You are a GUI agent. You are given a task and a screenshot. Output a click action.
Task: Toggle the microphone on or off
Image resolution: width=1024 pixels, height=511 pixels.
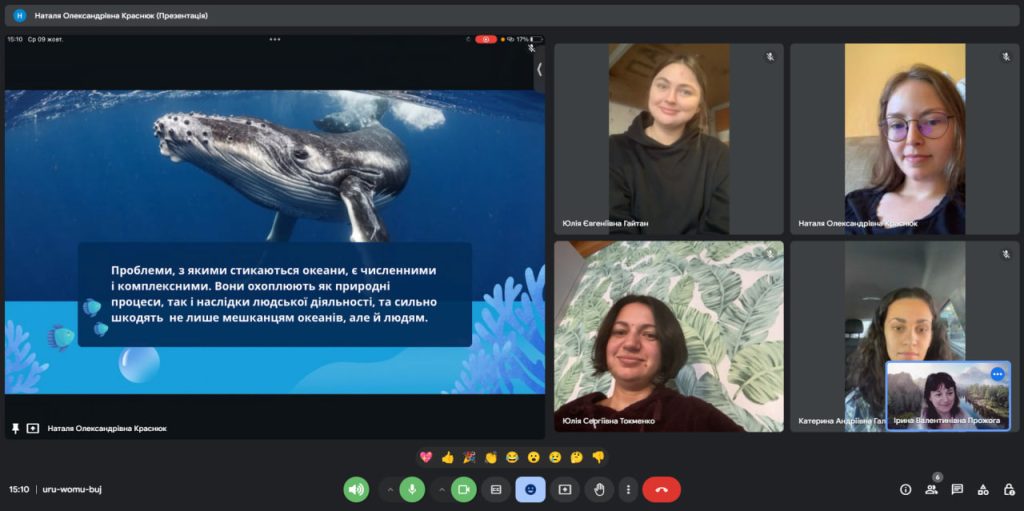point(411,489)
